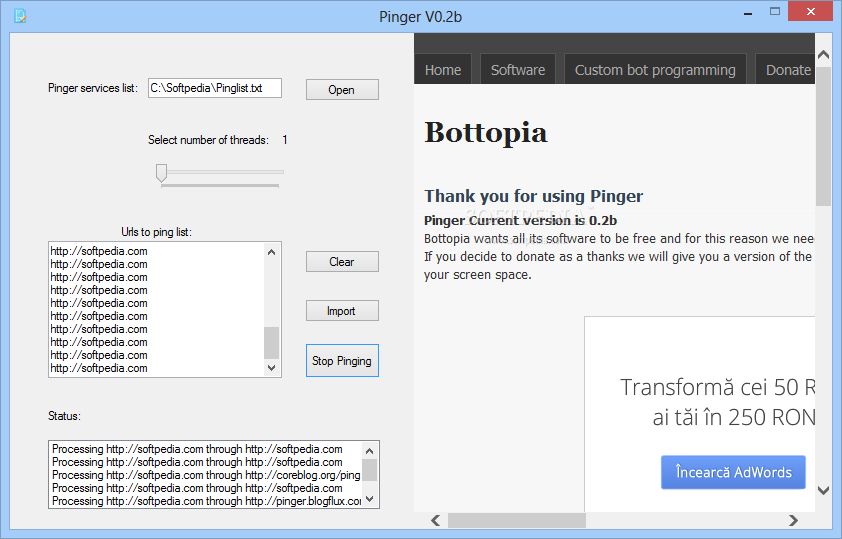Click the URL list scrollbar thumb
The image size is (842, 539).
(x=272, y=343)
